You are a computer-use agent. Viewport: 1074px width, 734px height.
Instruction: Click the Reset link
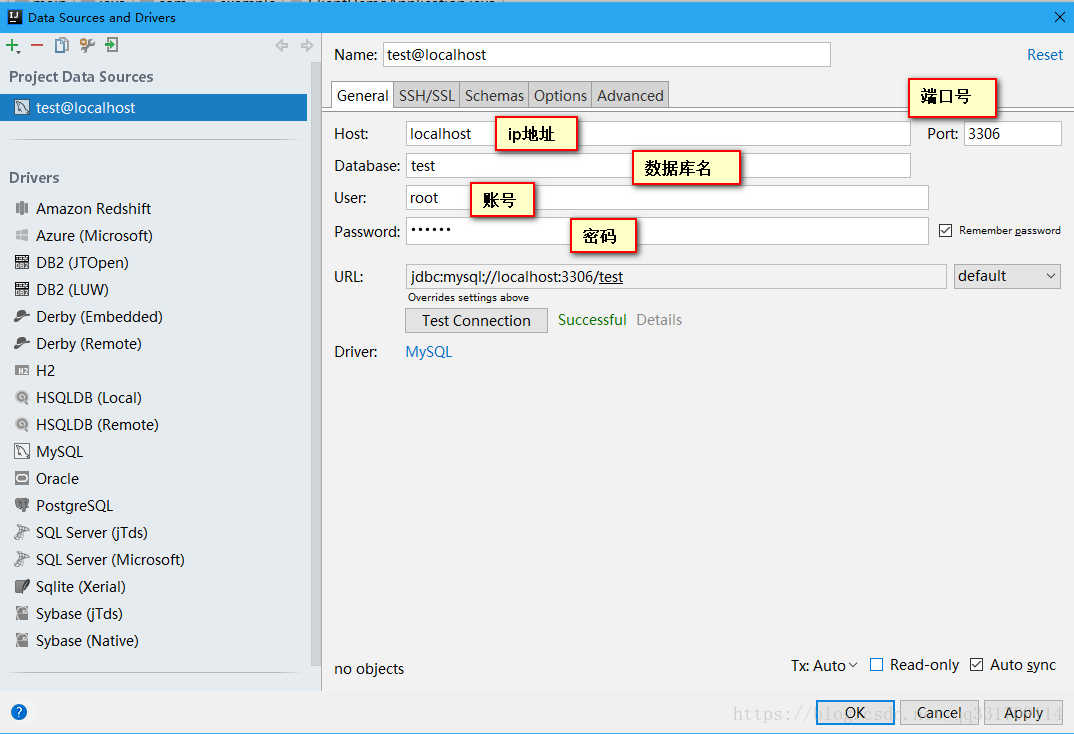1045,55
